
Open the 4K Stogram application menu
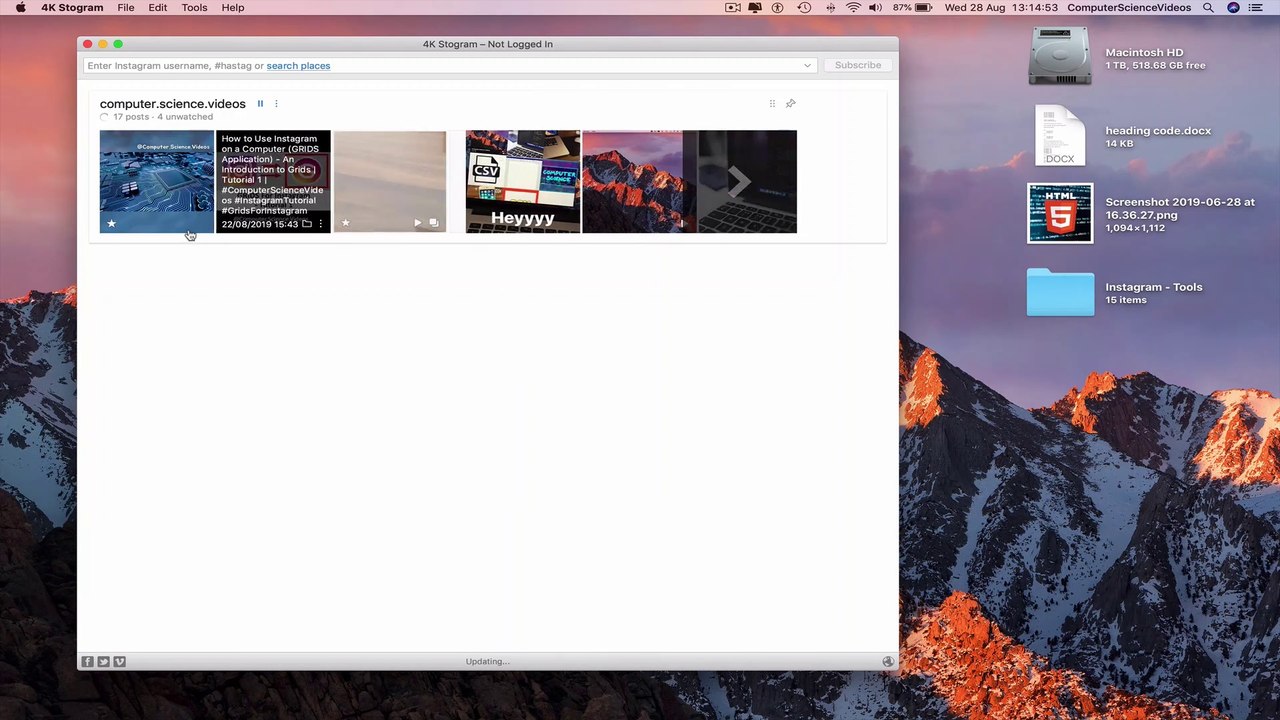click(x=72, y=7)
